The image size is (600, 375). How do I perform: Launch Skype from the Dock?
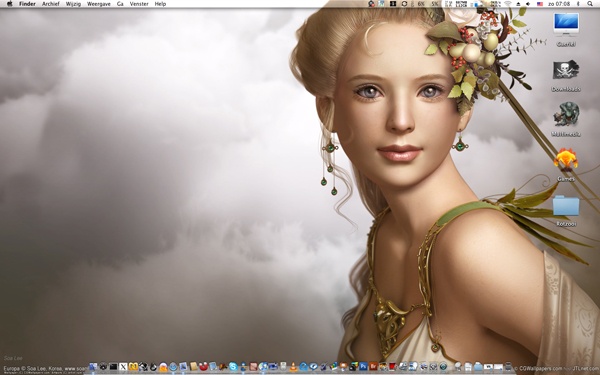pos(233,367)
